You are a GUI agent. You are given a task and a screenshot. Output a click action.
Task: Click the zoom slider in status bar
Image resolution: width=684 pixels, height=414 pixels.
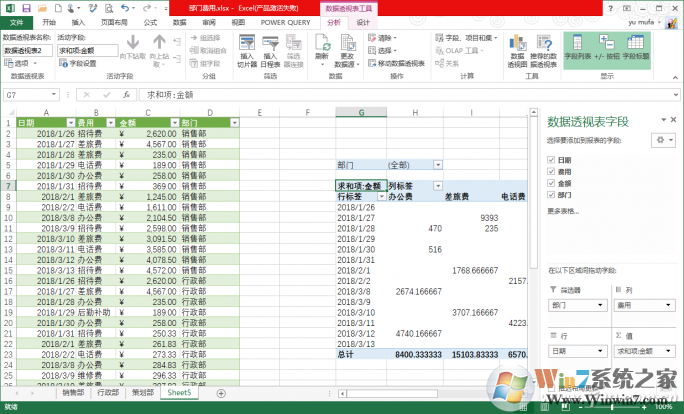[620, 407]
